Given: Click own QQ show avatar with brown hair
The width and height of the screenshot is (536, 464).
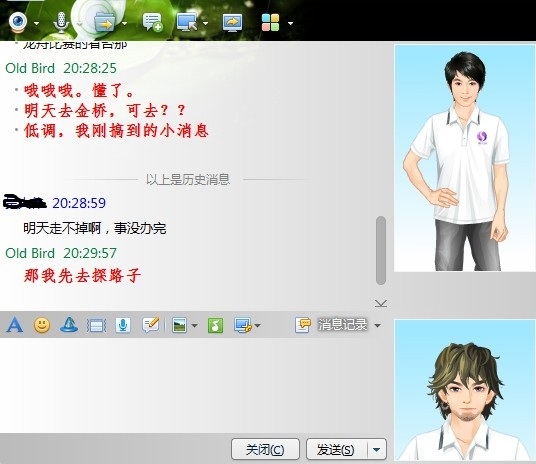Looking at the screenshot, I should [x=465, y=390].
